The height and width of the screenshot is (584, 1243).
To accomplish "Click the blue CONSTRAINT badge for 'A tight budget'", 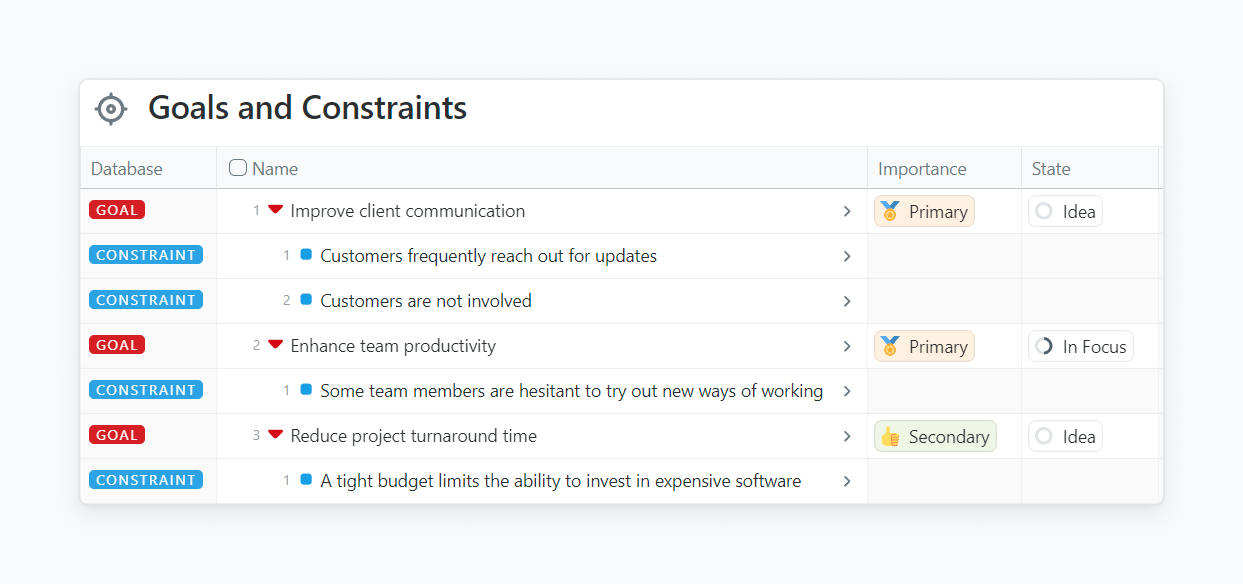I will tap(146, 480).
